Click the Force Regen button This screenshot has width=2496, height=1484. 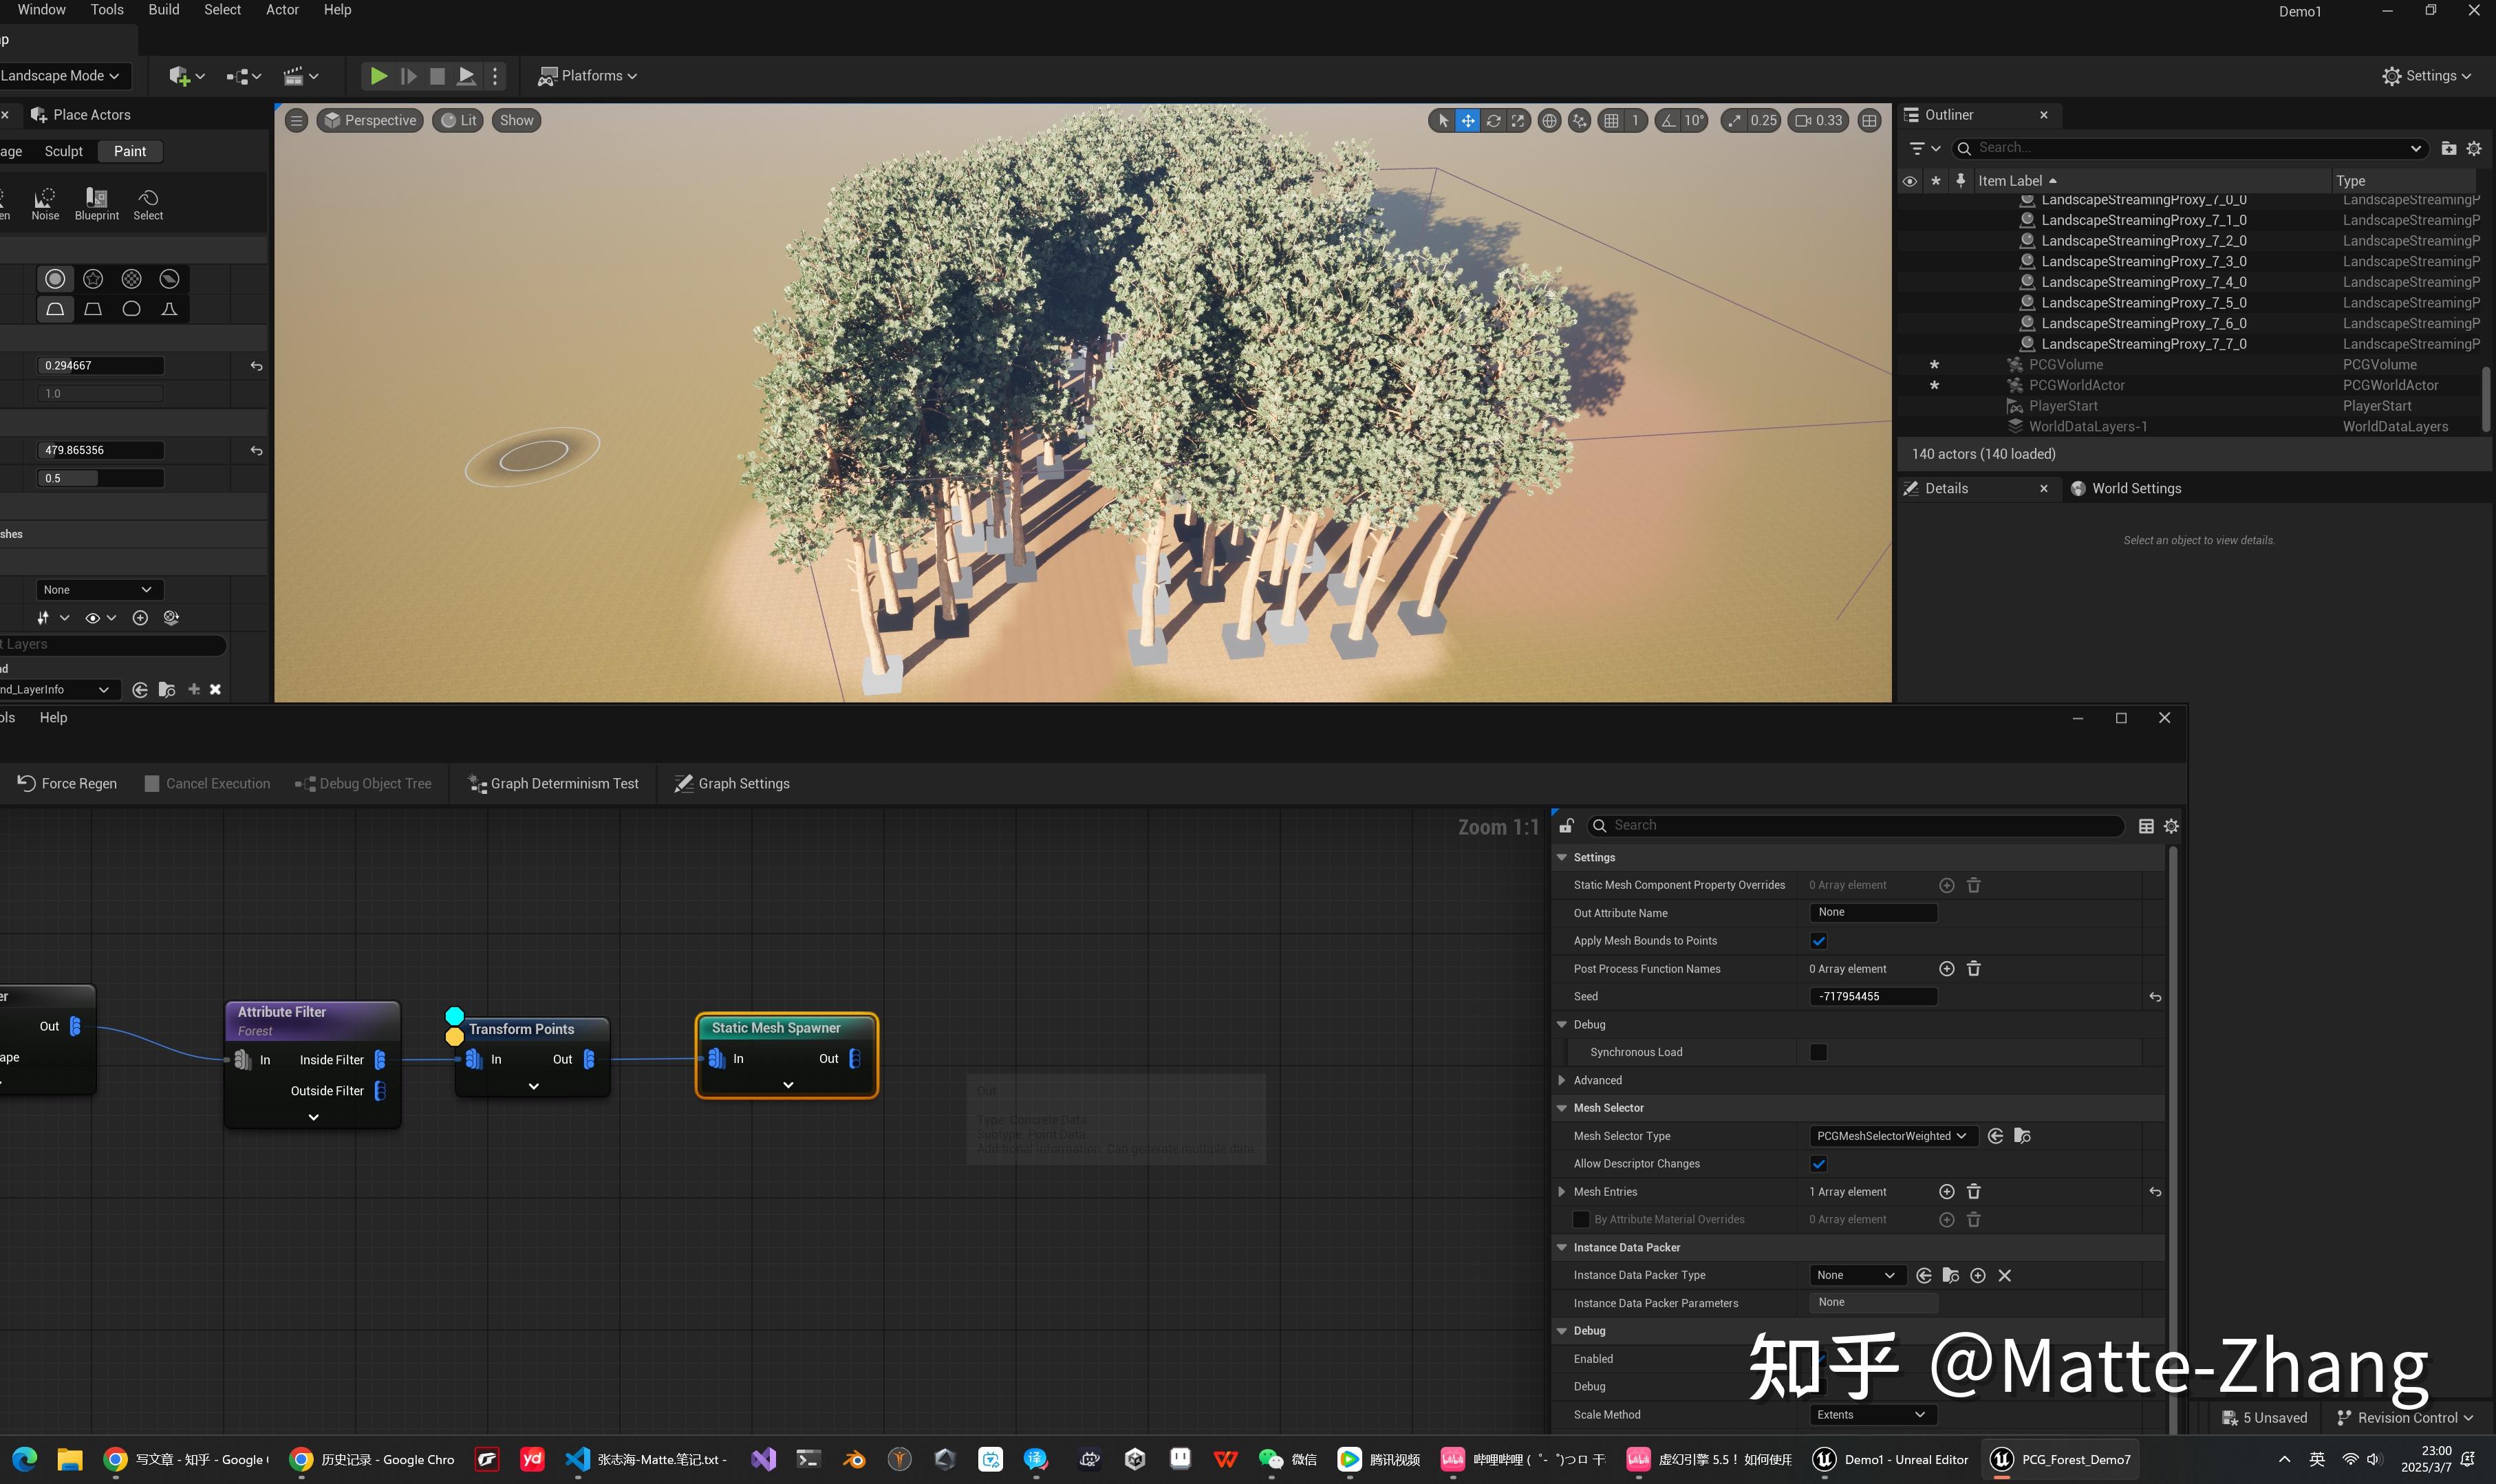point(66,783)
